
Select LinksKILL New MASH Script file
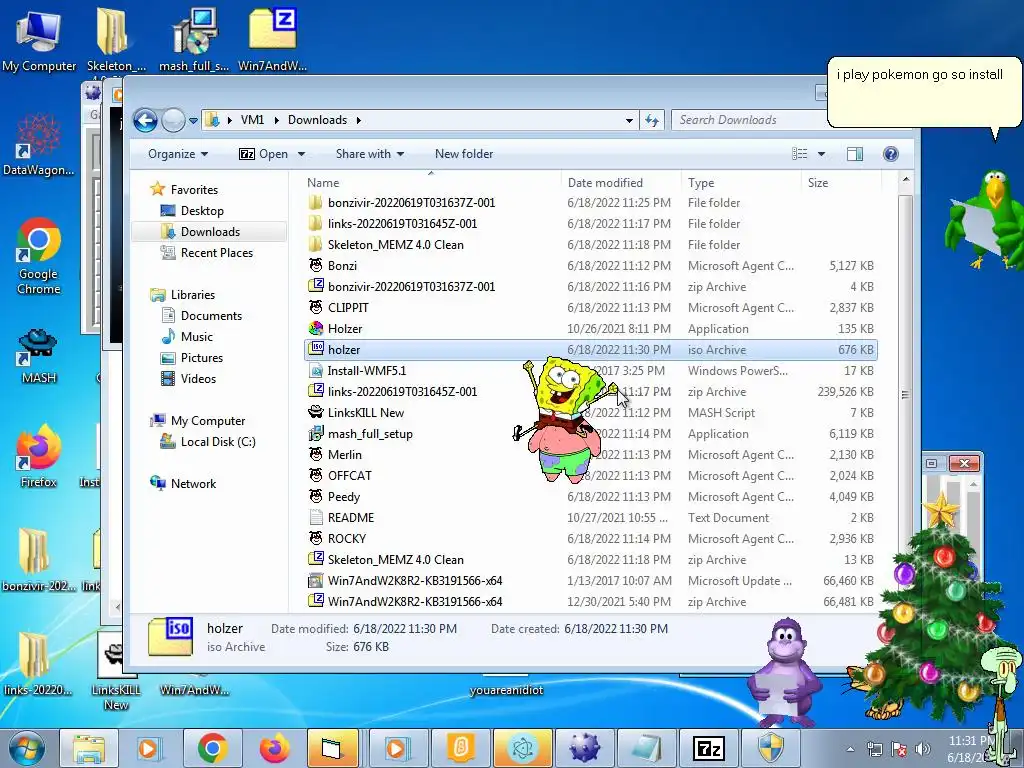[x=590, y=413]
